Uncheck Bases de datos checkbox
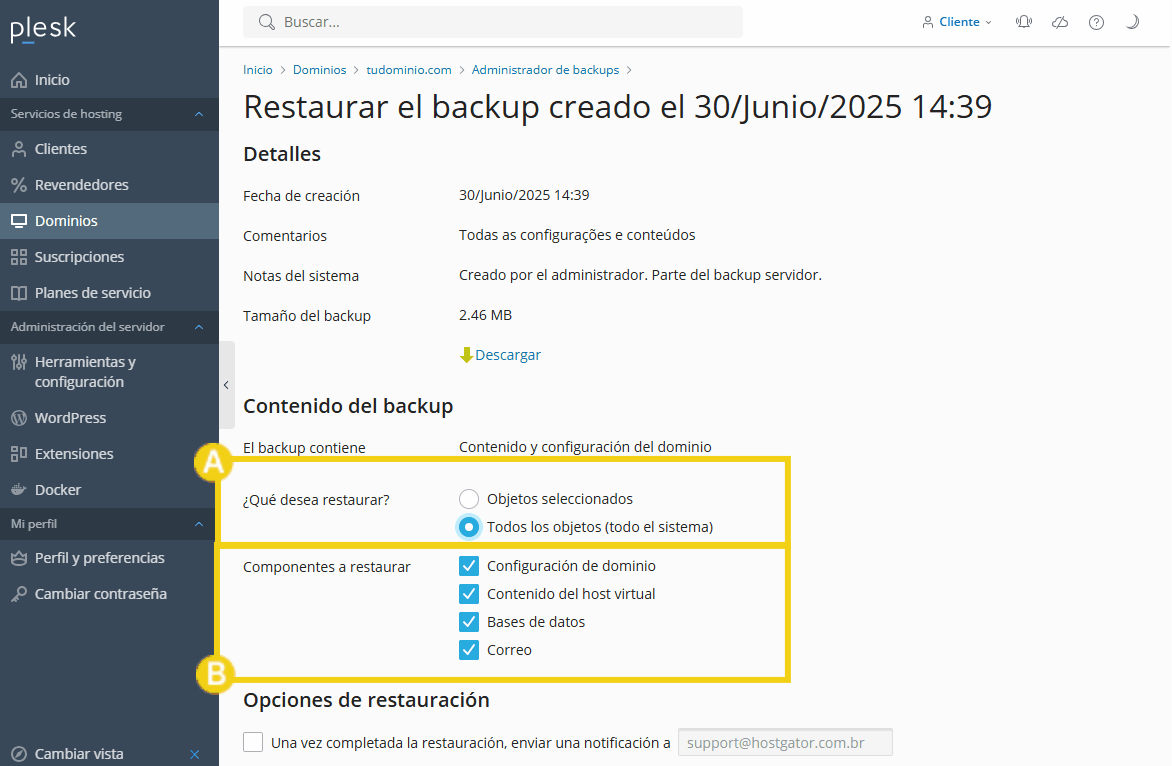 [x=469, y=622]
